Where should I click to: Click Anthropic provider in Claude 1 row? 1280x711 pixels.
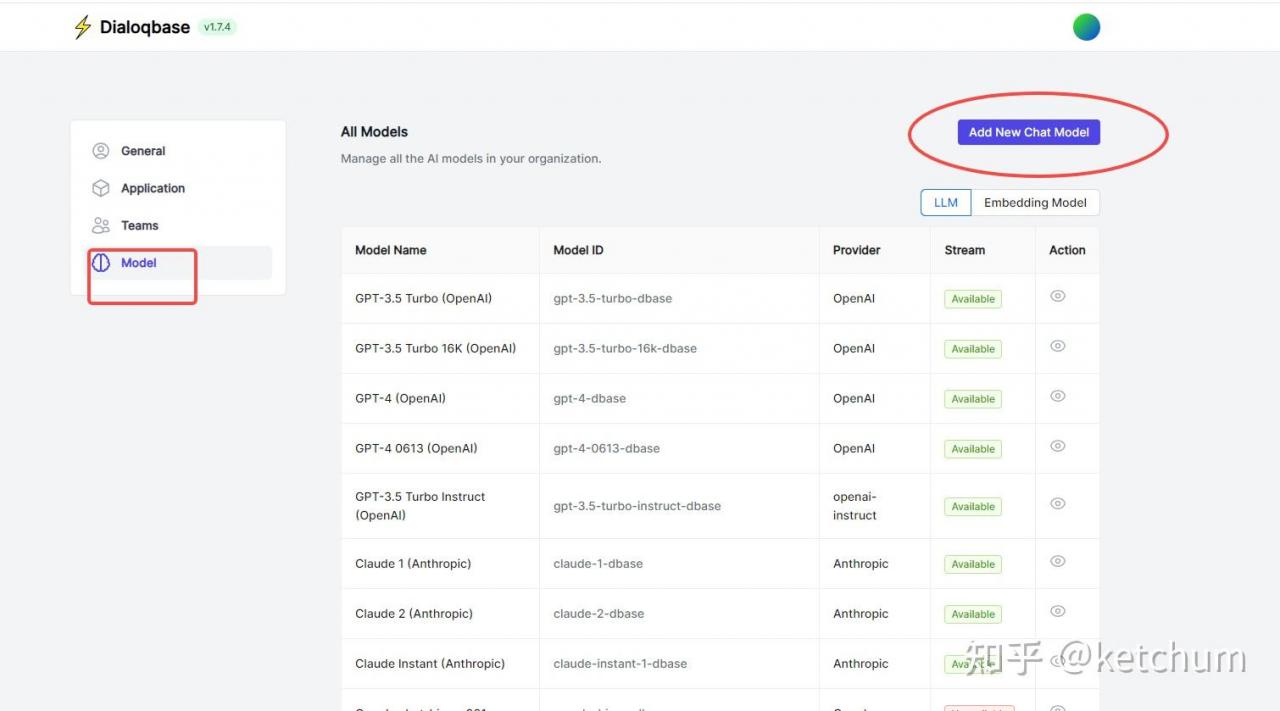click(861, 563)
